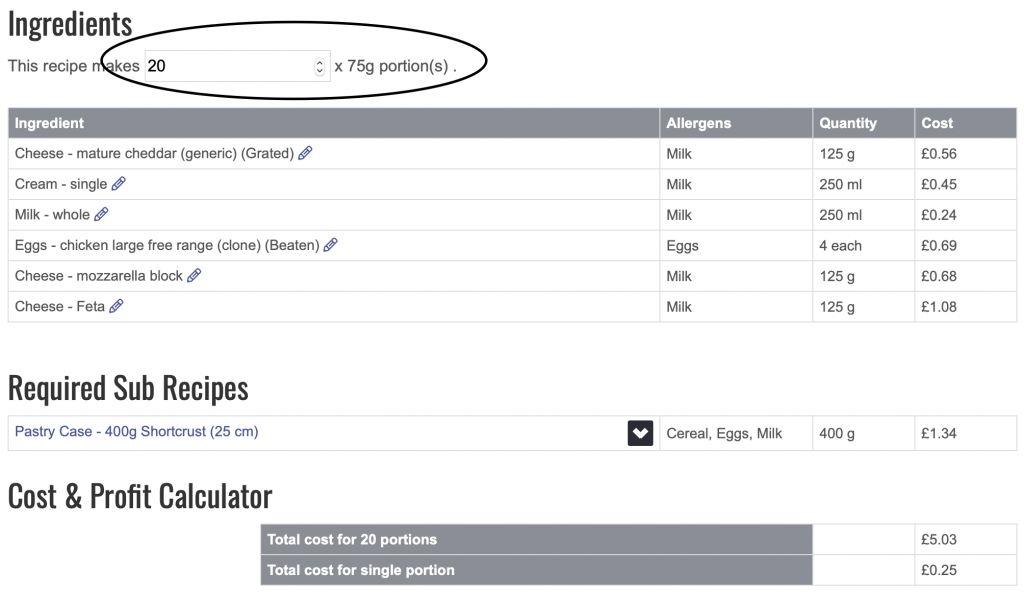Select the £5.03 total cost value

pyautogui.click(x=938, y=540)
